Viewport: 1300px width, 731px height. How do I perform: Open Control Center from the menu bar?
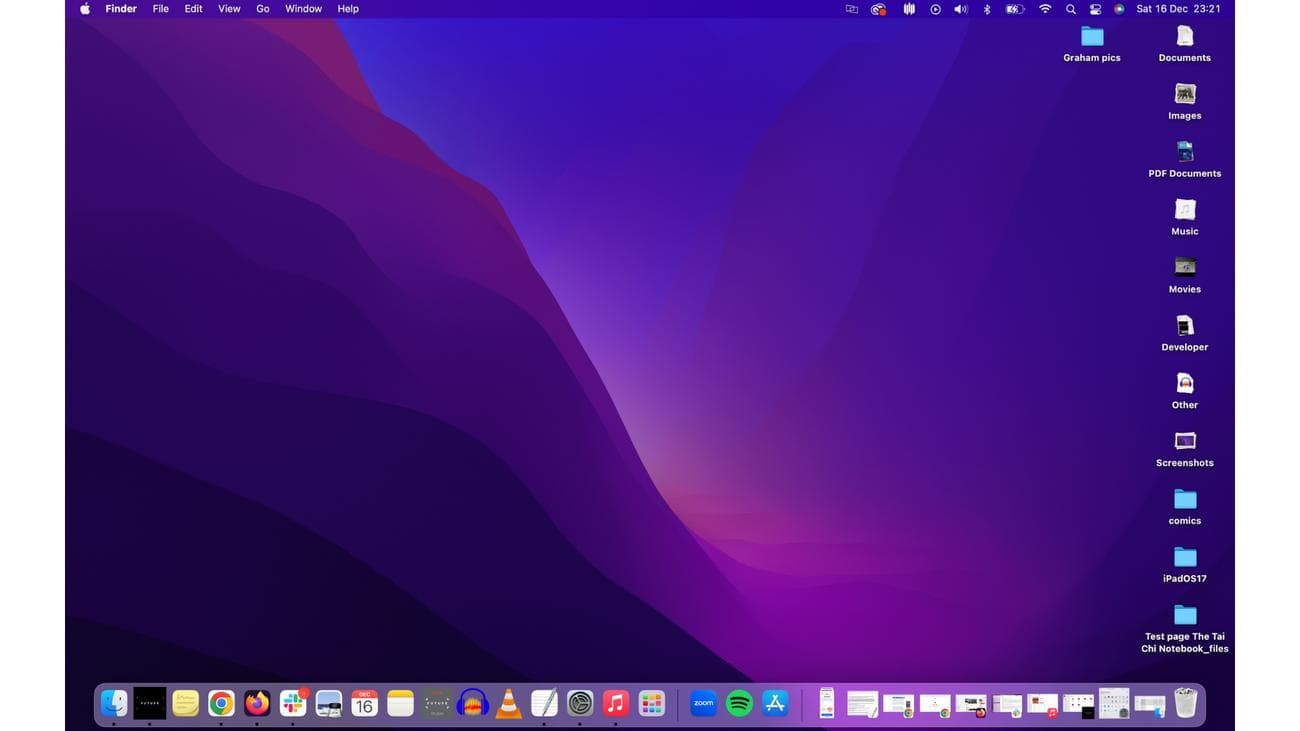click(x=1096, y=9)
